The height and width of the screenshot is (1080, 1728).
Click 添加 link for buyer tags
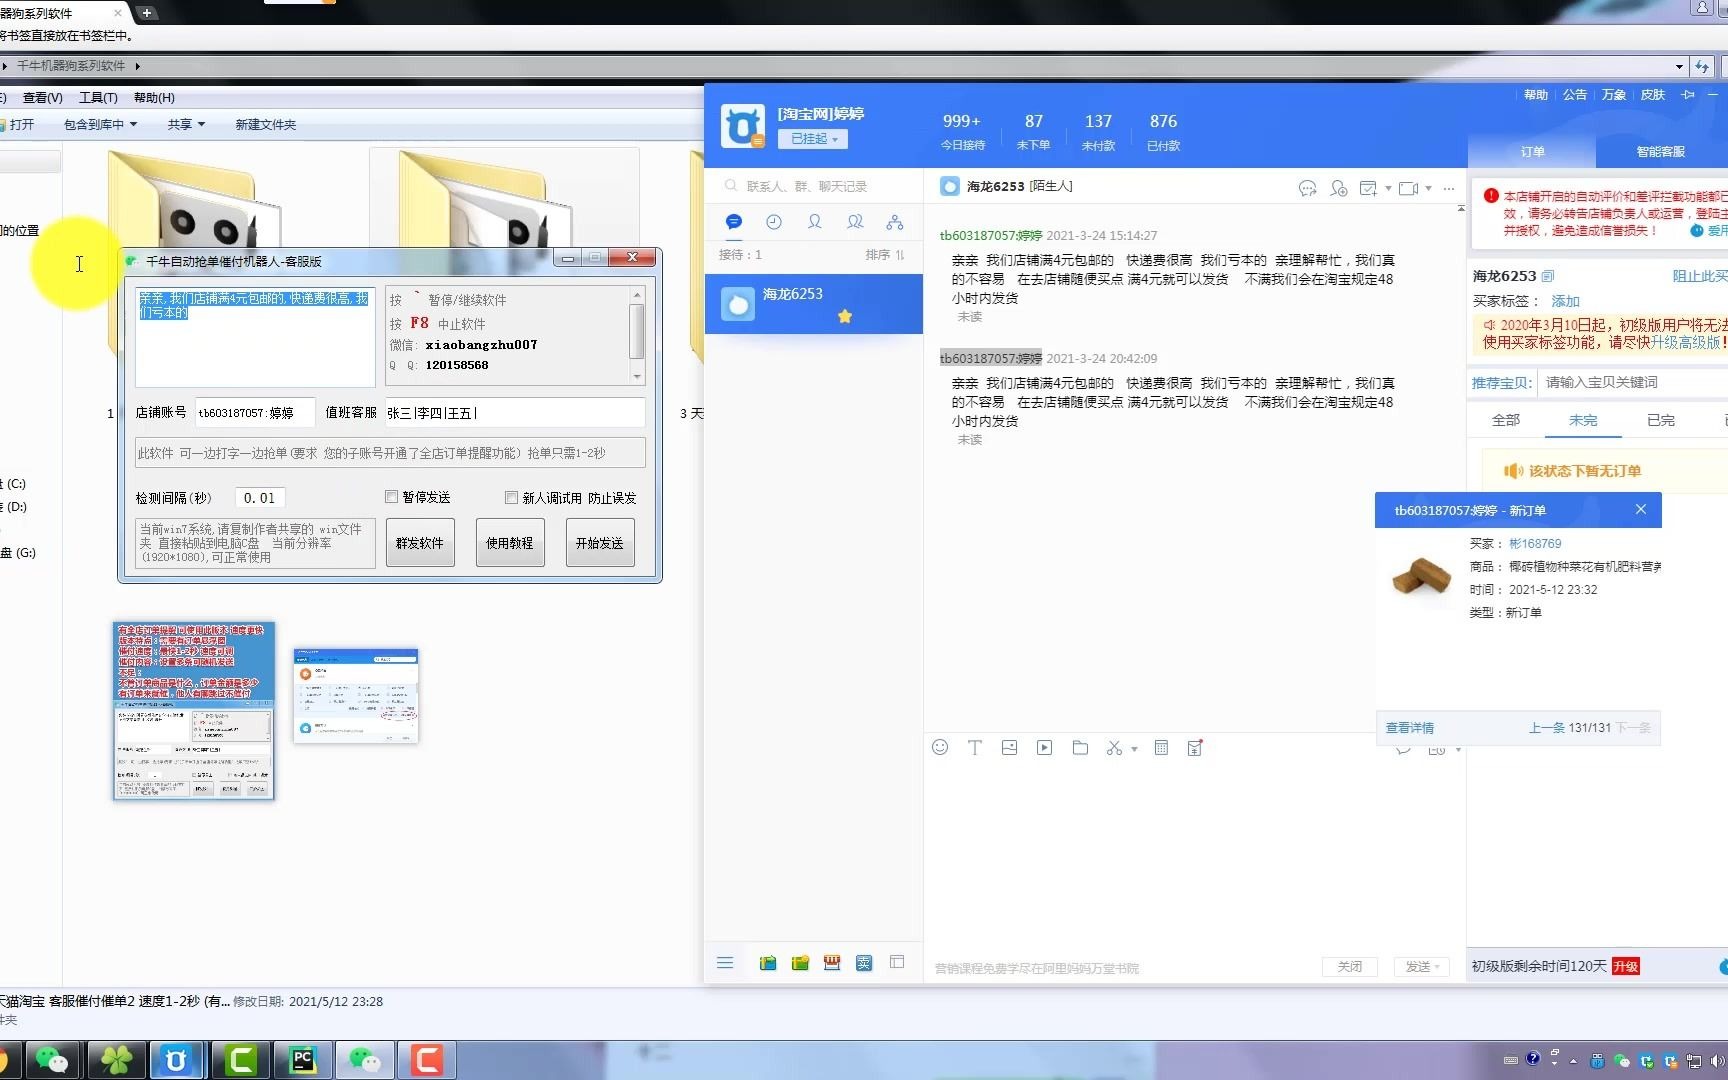(x=1565, y=301)
